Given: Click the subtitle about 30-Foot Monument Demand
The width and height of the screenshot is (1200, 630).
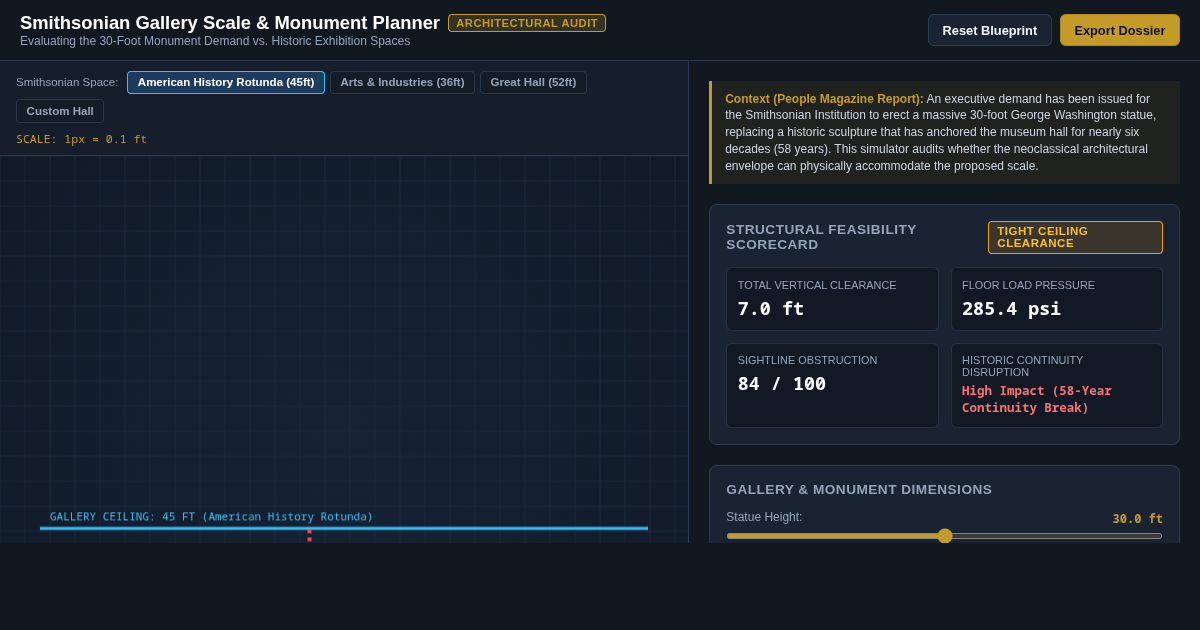Looking at the screenshot, I should (215, 41).
